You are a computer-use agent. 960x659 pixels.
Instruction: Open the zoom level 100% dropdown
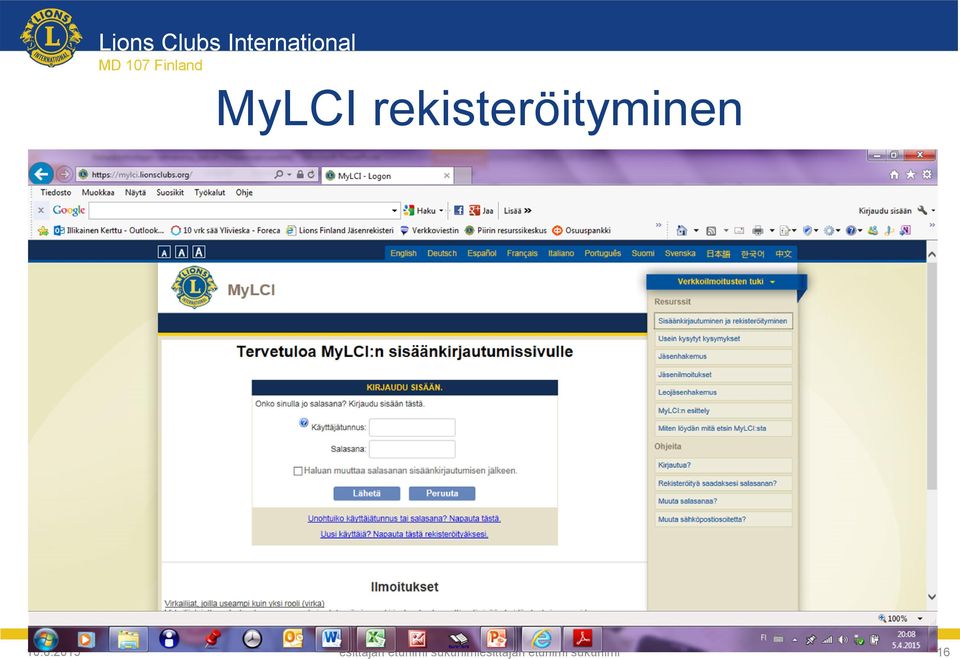pyautogui.click(x=920, y=619)
